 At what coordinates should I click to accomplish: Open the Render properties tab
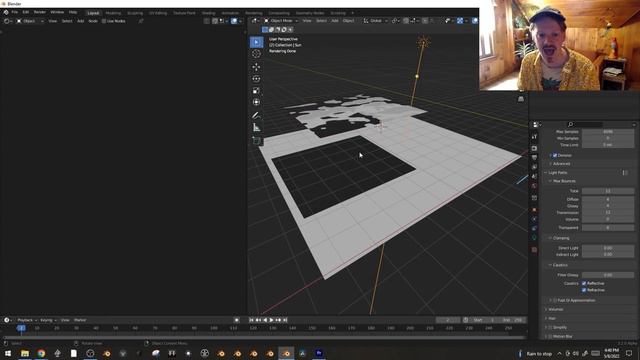tap(534, 148)
